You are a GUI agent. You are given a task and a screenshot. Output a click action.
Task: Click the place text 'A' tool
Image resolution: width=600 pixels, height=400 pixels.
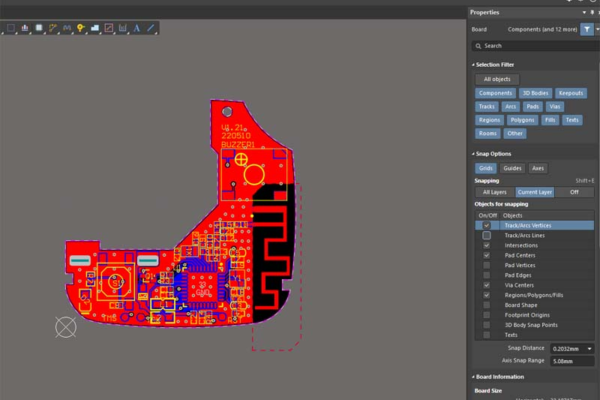[136, 28]
